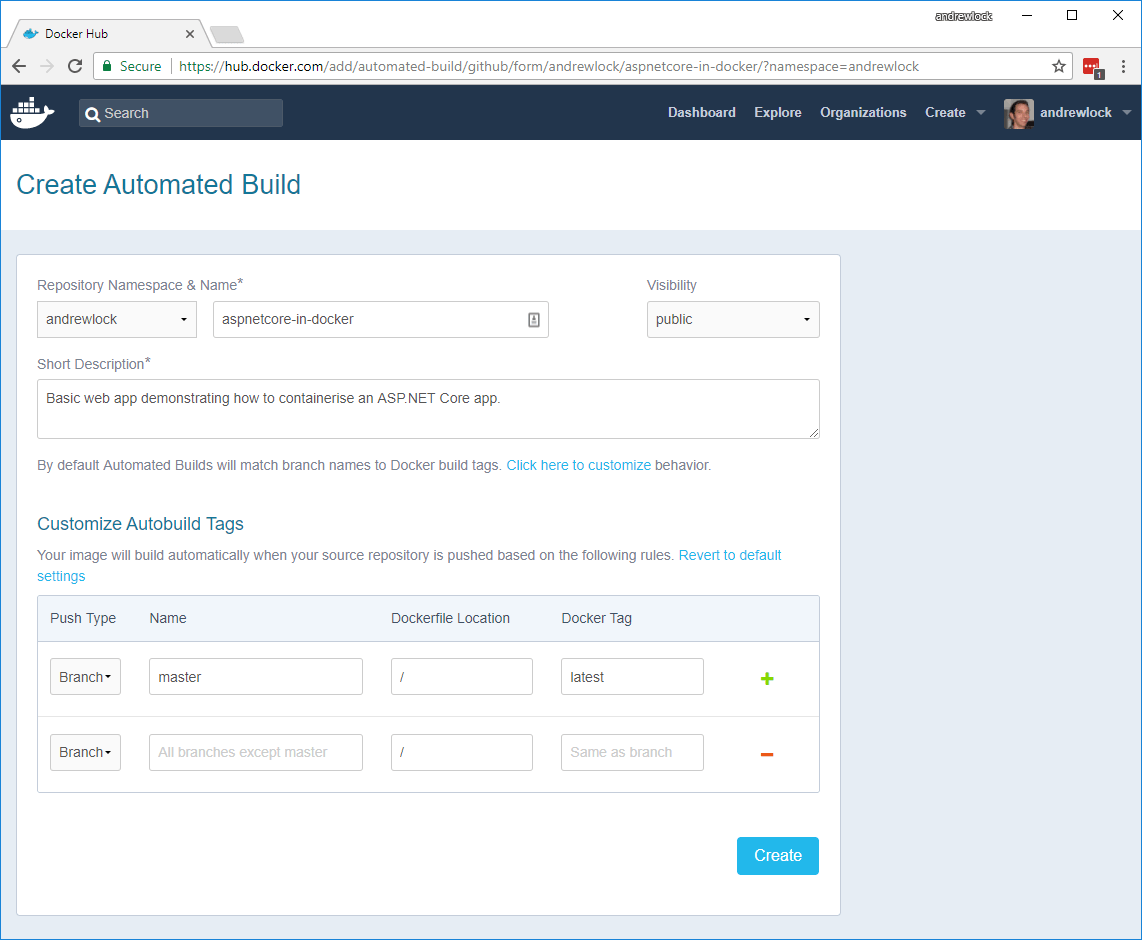
Task: Add a build rule with green plus
Action: pyautogui.click(x=767, y=679)
